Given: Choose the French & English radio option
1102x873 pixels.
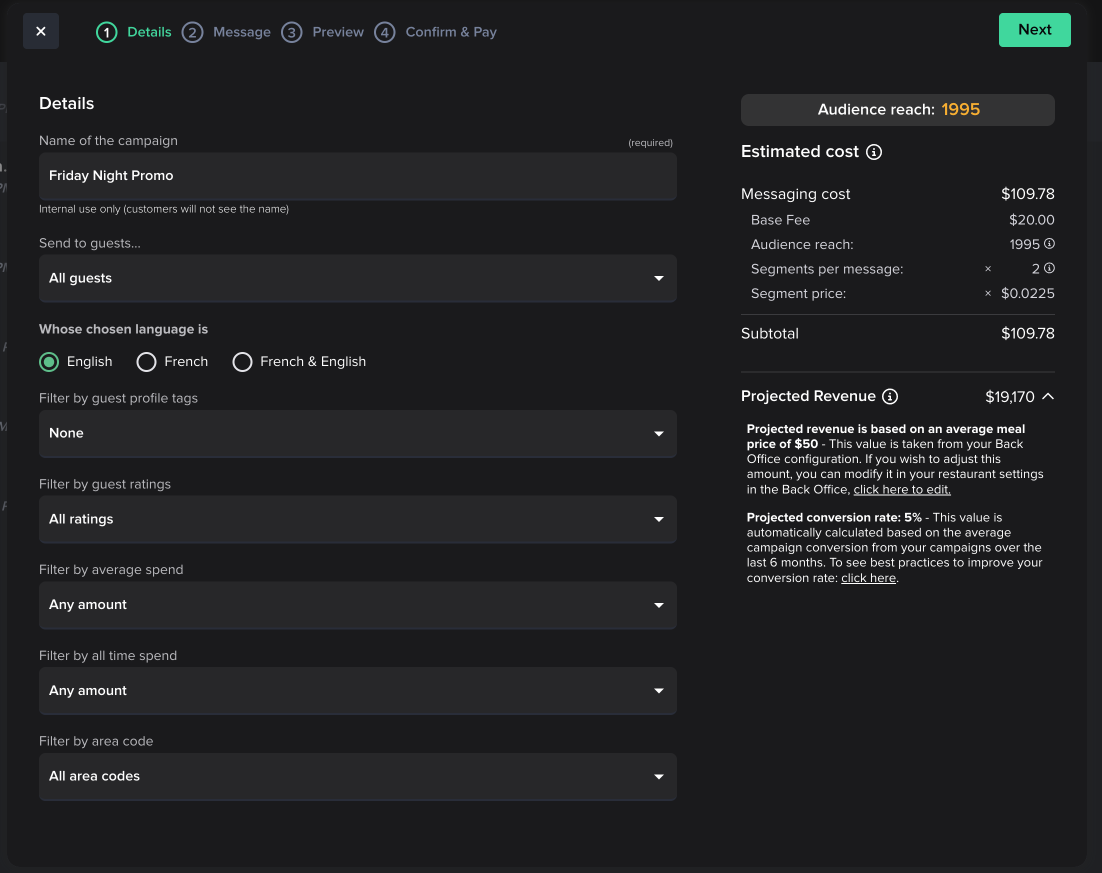Looking at the screenshot, I should pyautogui.click(x=242, y=362).
